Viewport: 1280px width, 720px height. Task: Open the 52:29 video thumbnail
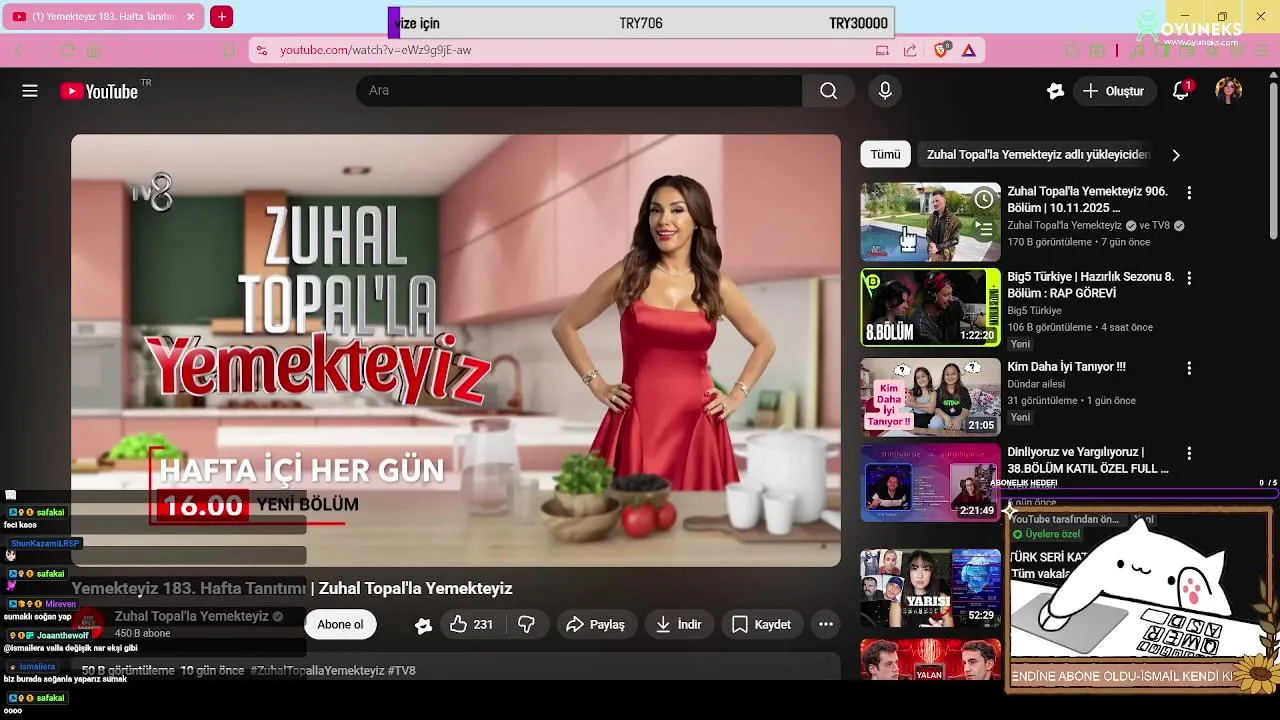coord(930,588)
